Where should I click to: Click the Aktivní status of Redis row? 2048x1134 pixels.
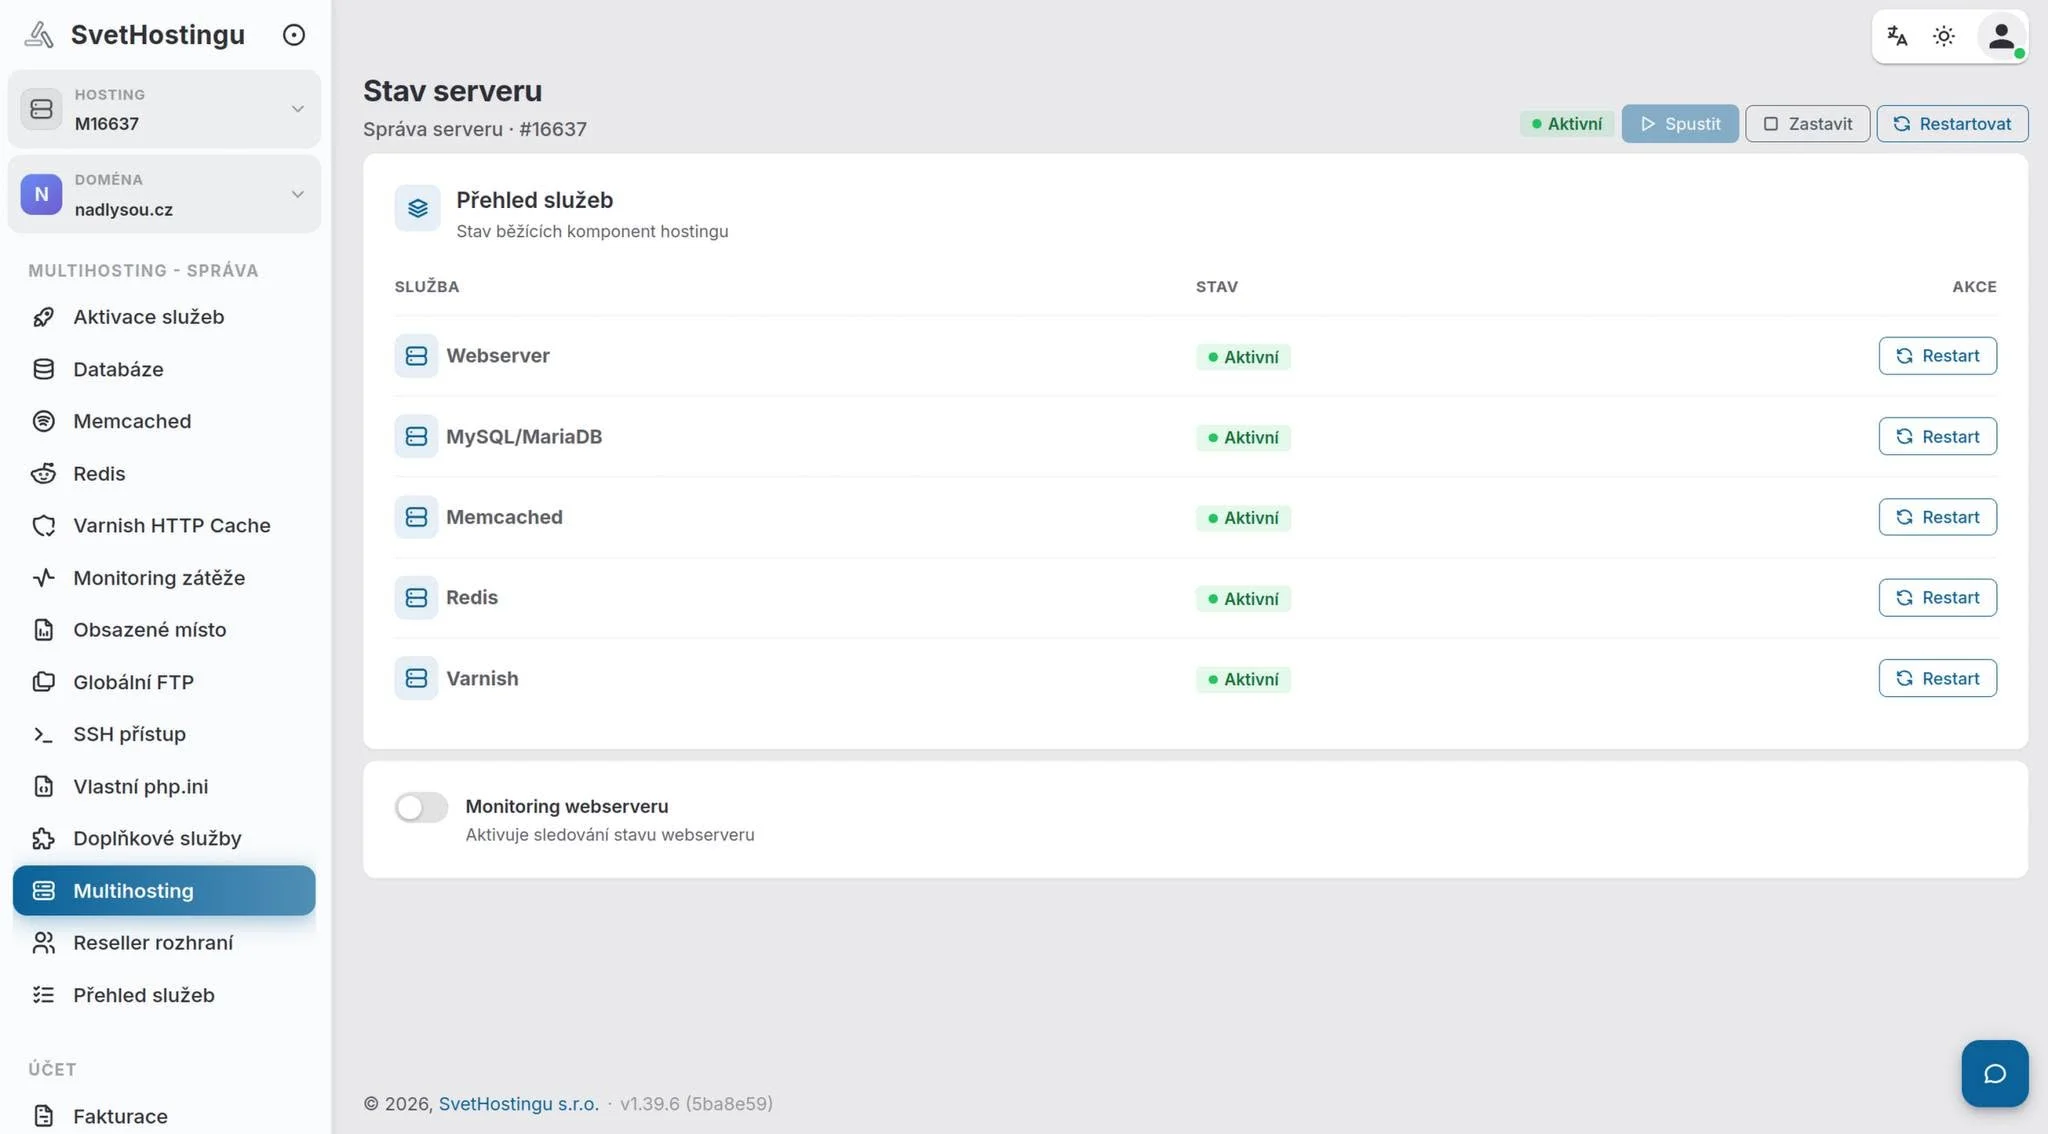tap(1243, 599)
